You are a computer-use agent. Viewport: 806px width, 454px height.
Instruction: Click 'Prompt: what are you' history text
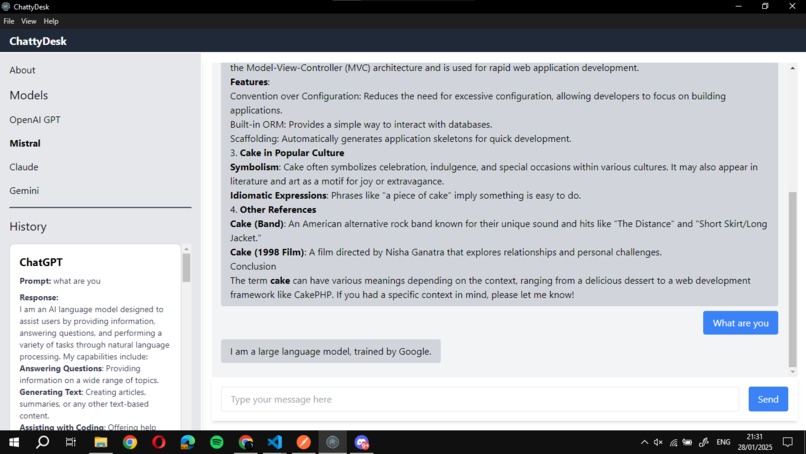pos(60,281)
